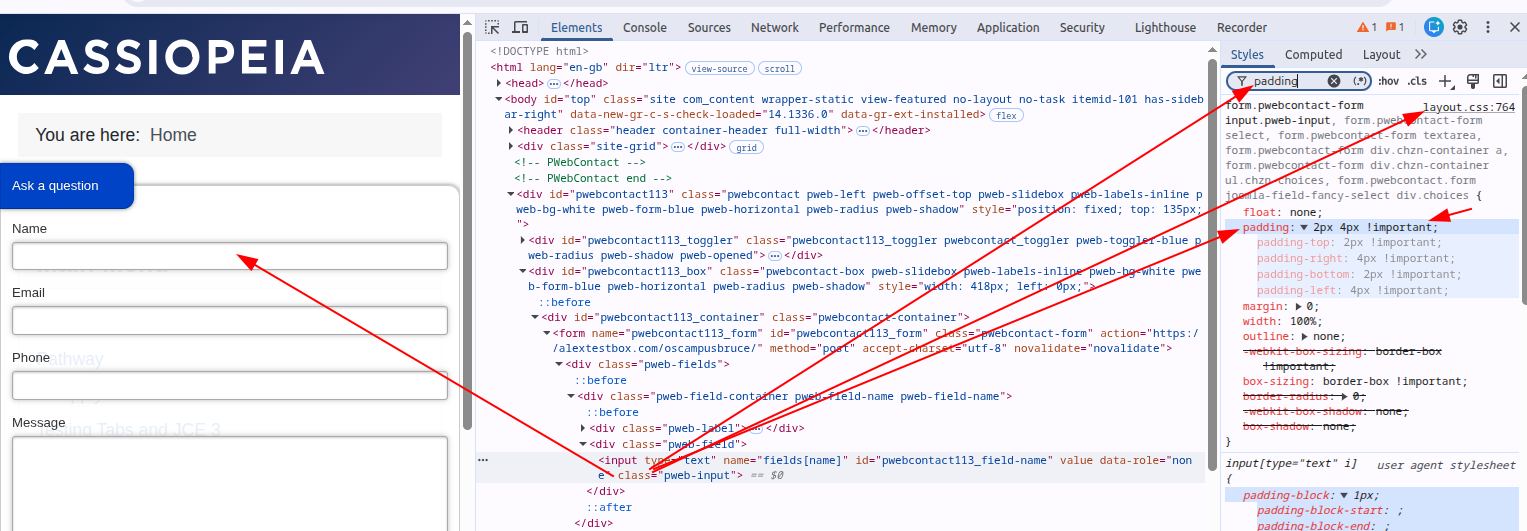Add a new style rule
Screen dimensions: 1527x531
pos(1446,81)
